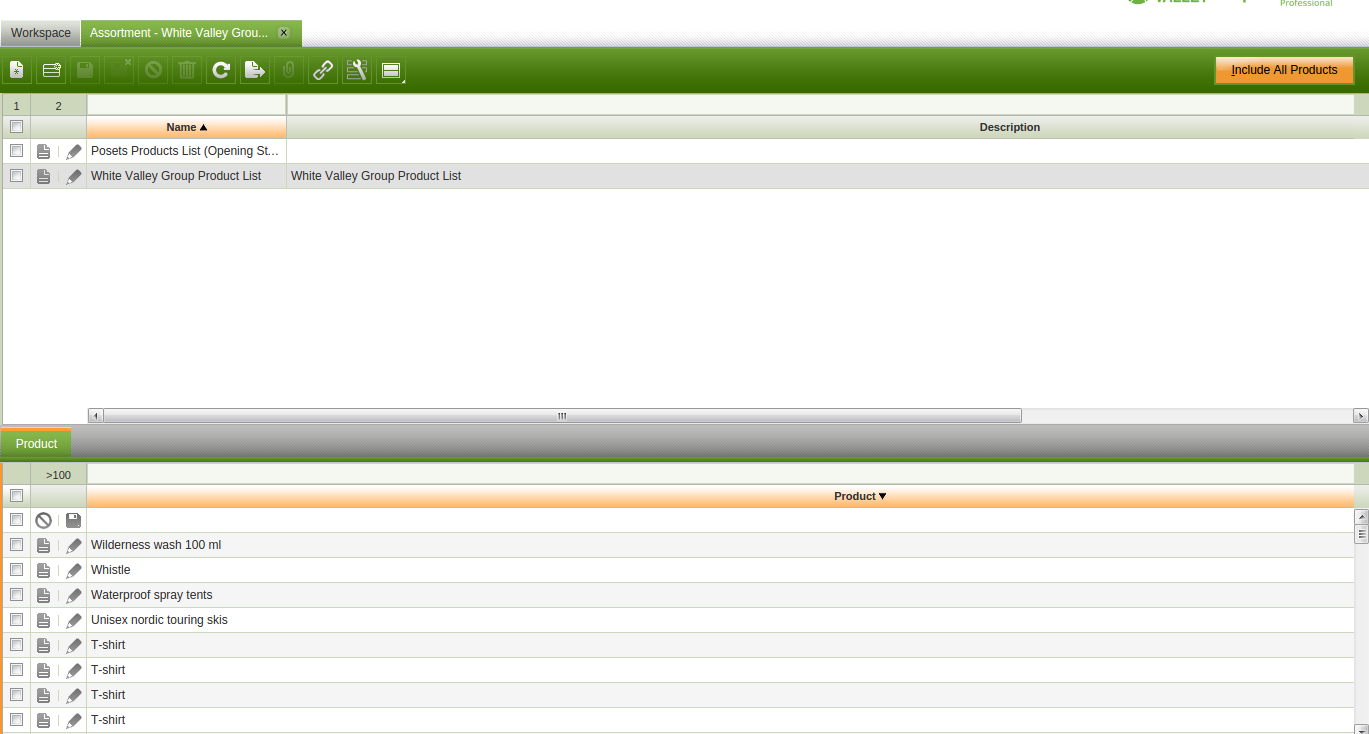This screenshot has height=734, width=1369.
Task: Select the Product child tab
Action: [36, 444]
